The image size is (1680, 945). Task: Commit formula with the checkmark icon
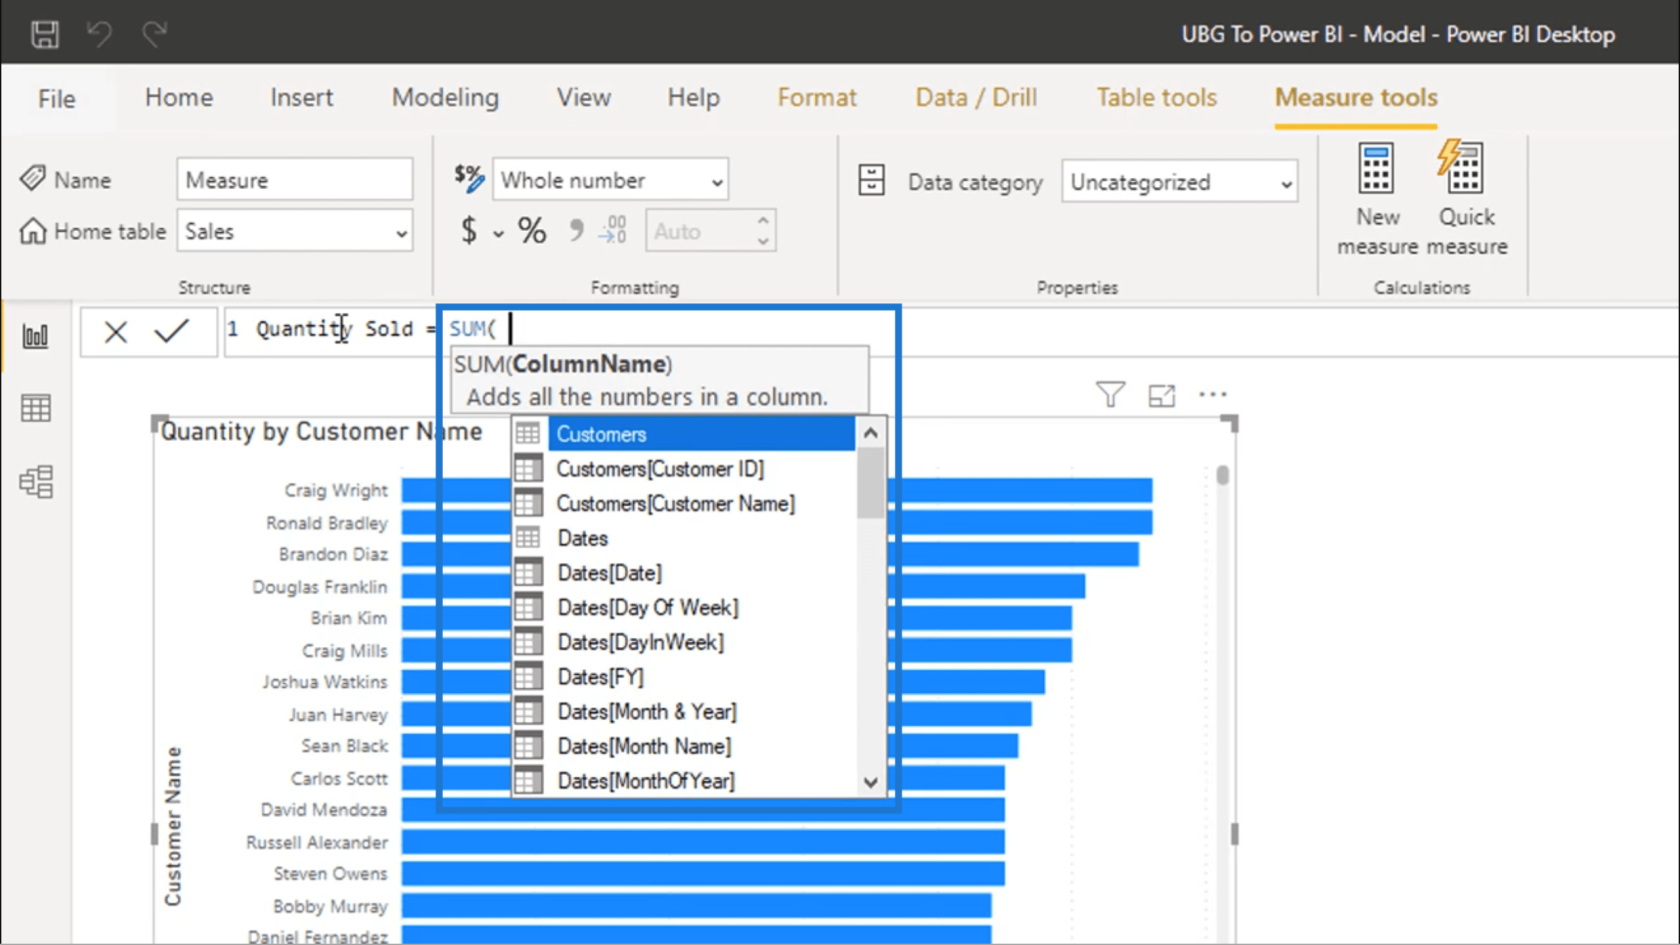172,330
